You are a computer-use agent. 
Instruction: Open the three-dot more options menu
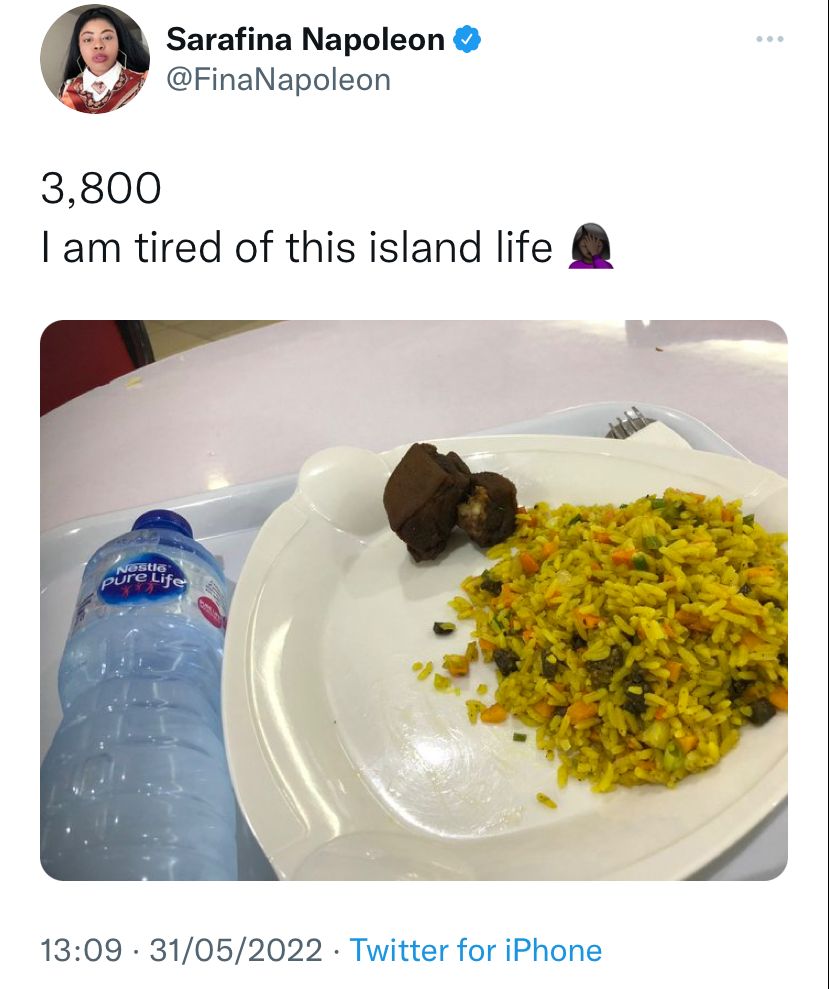770,39
